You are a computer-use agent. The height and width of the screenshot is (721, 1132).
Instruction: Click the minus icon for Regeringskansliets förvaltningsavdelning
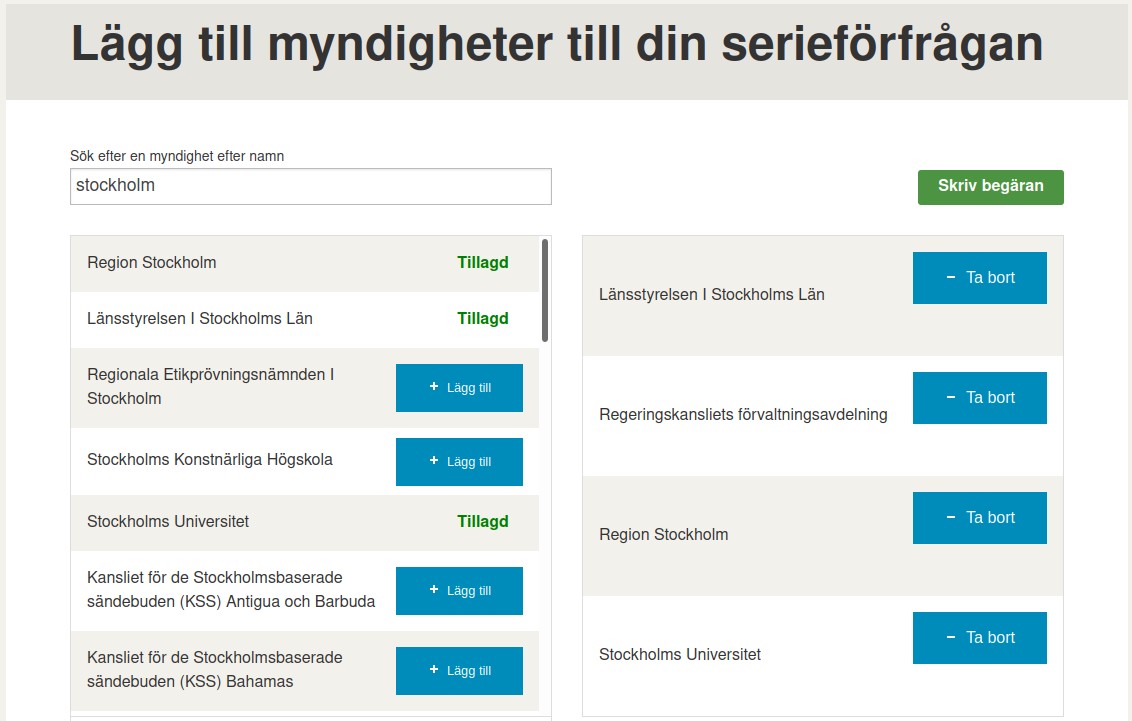pyautogui.click(x=951, y=397)
